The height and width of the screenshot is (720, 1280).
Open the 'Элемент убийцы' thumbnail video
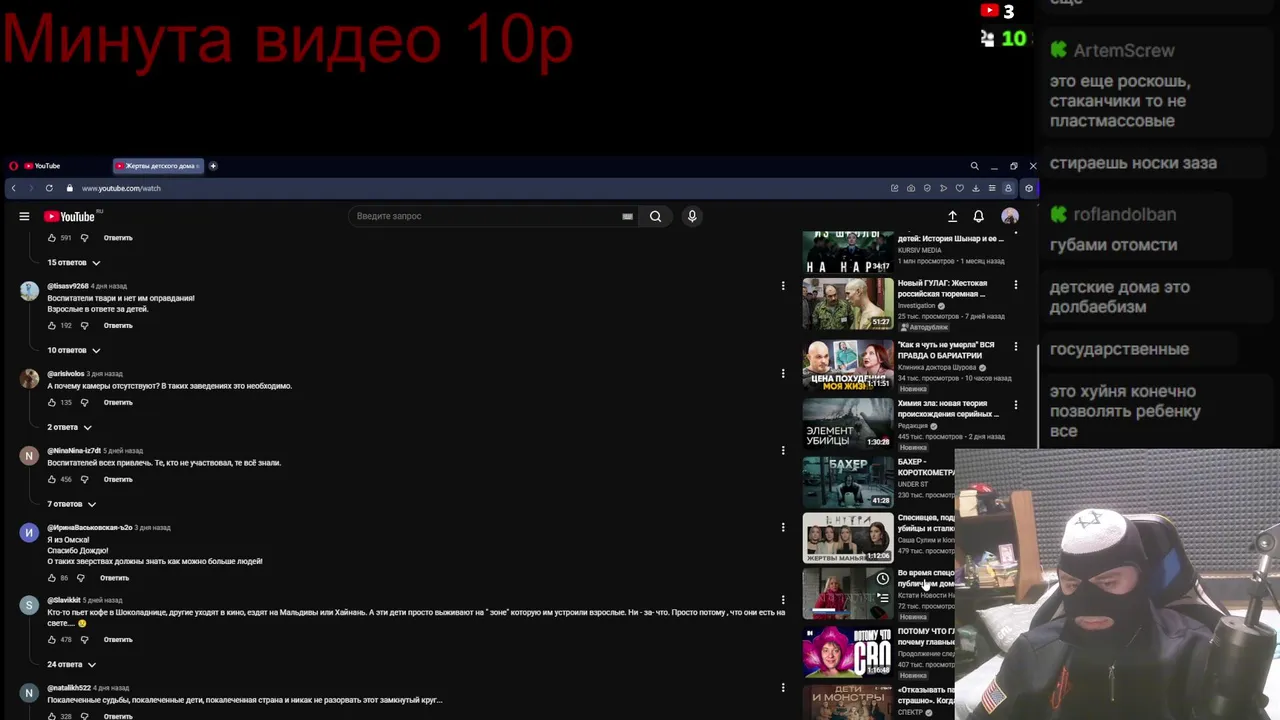click(x=848, y=423)
